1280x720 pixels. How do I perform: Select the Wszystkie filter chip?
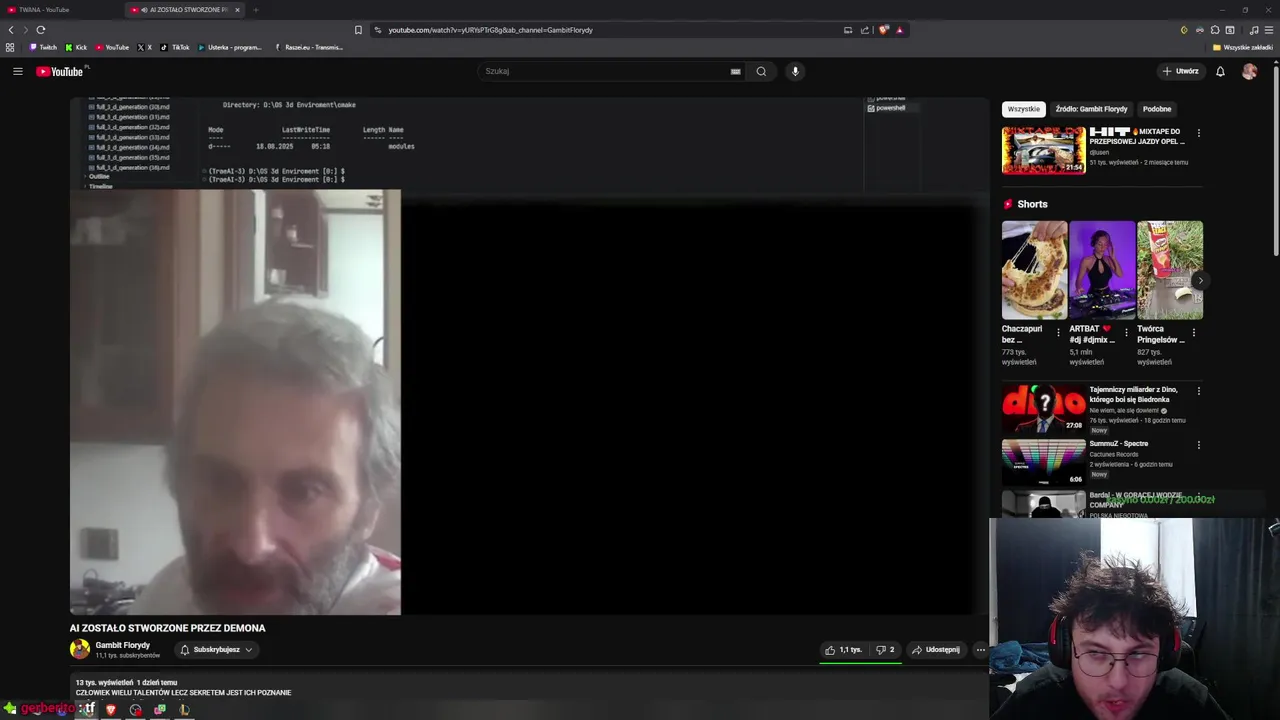(1024, 109)
